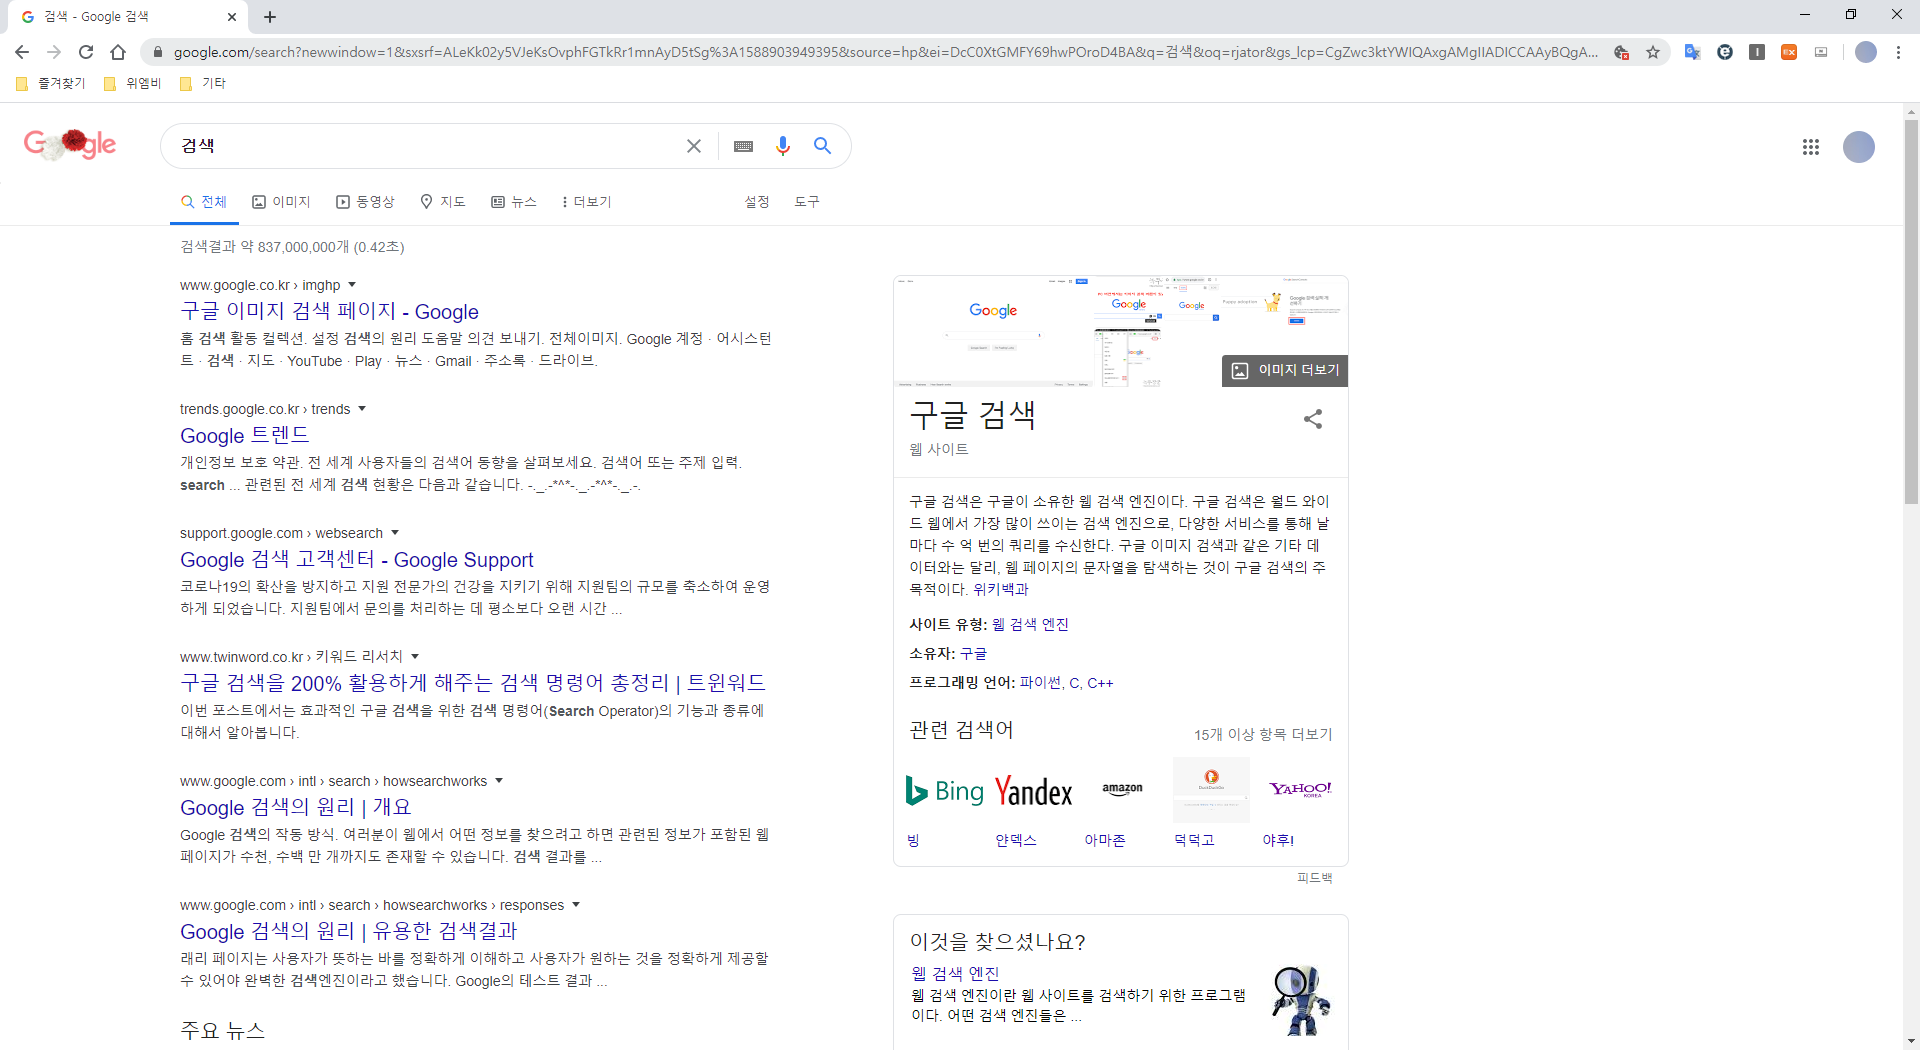Click the DuckDuckGo thumbnail in related searches
Screen dimensions: 1920x1050
[x=1211, y=789]
